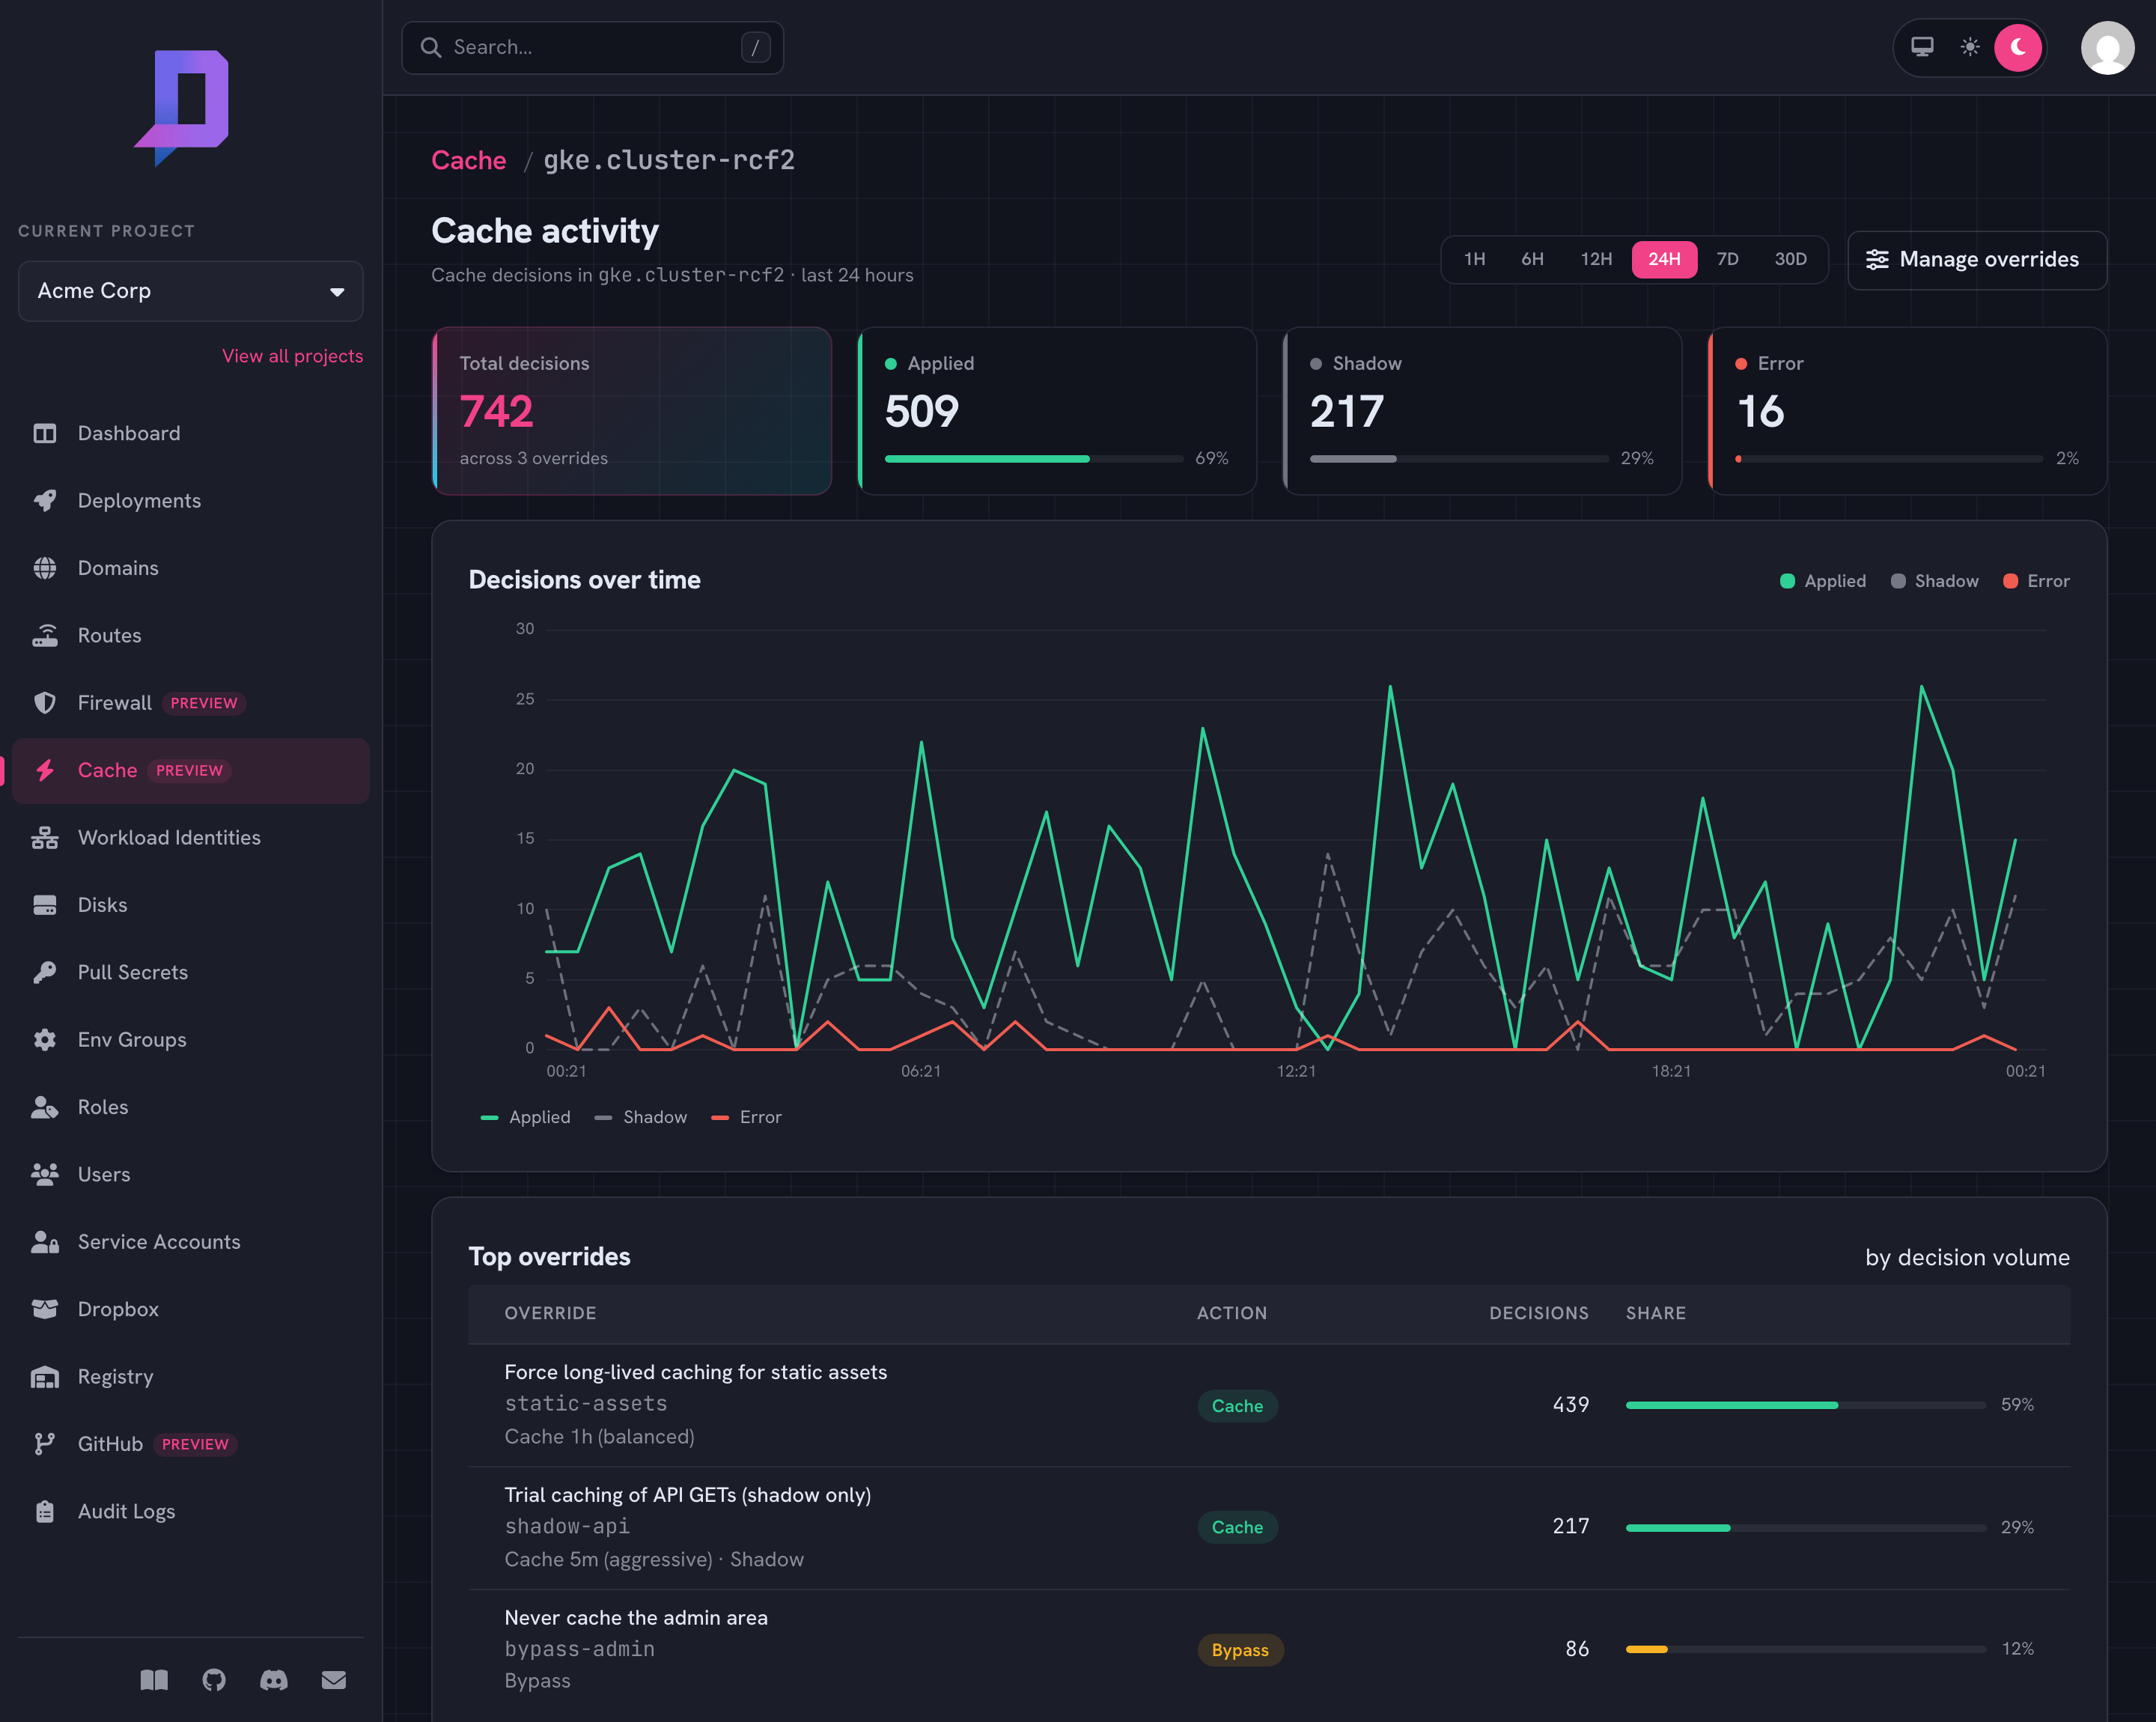The width and height of the screenshot is (2156, 1722).
Task: Switch to system theme monitor icon
Action: click(x=1922, y=47)
